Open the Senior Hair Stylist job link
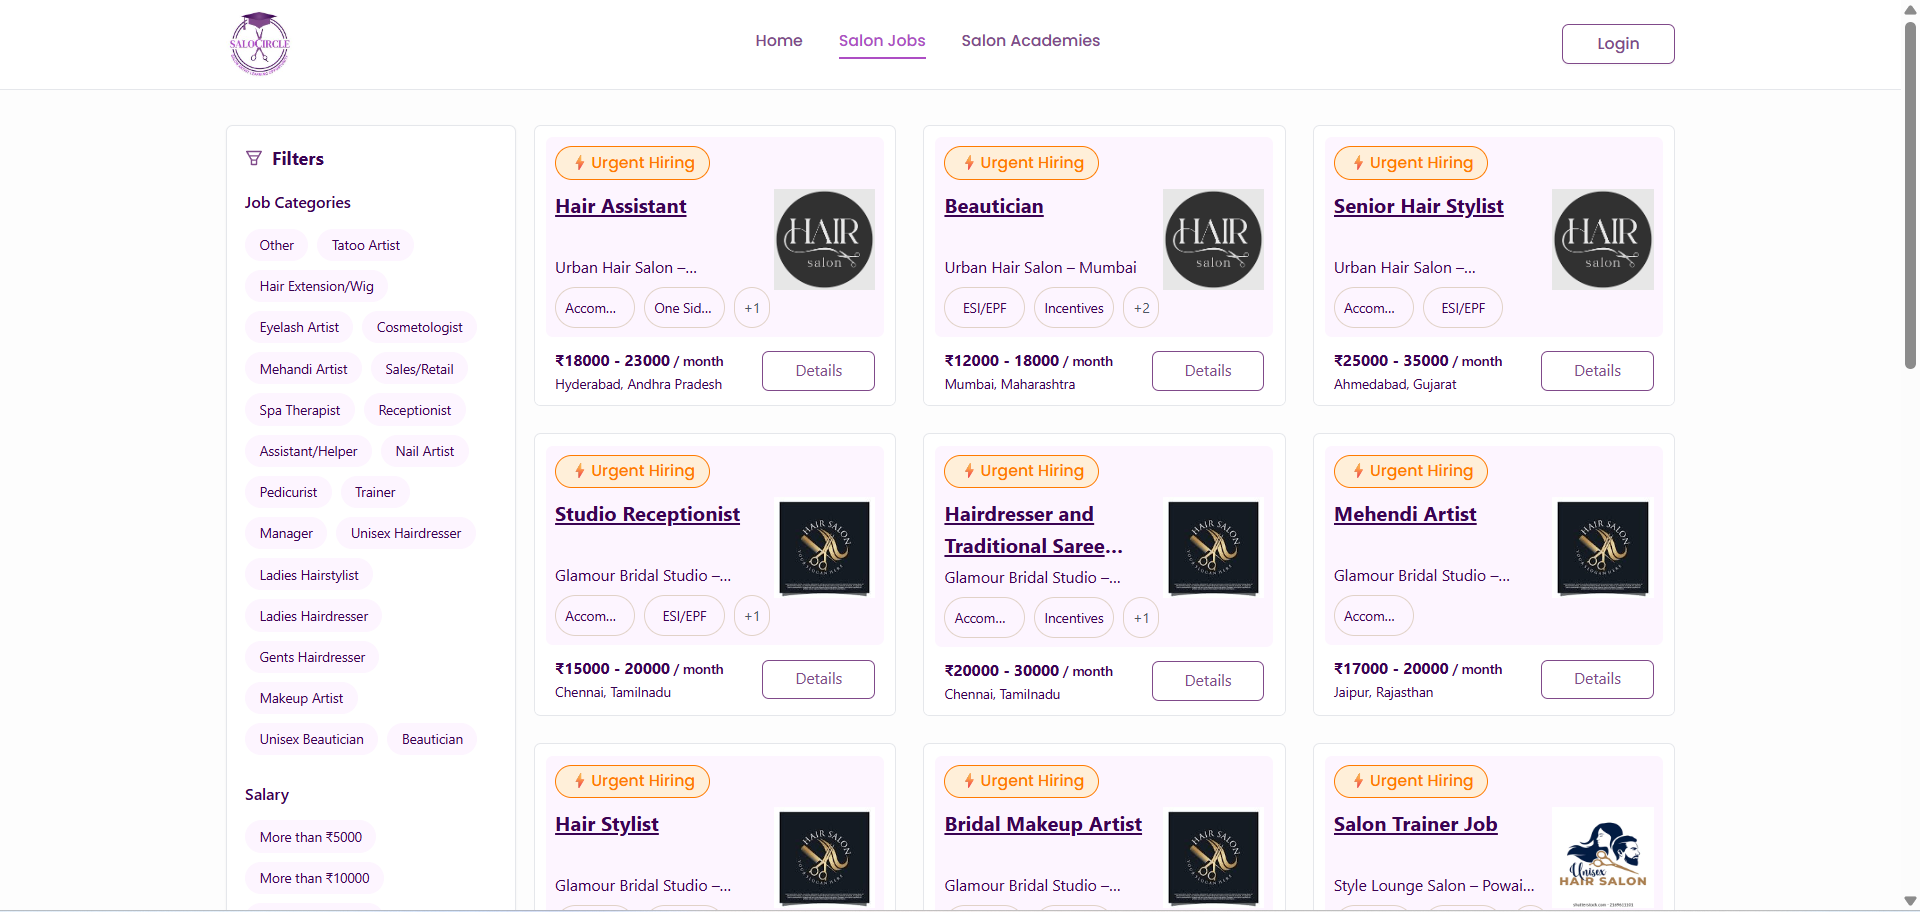Viewport: 1920px width, 912px height. (x=1418, y=206)
